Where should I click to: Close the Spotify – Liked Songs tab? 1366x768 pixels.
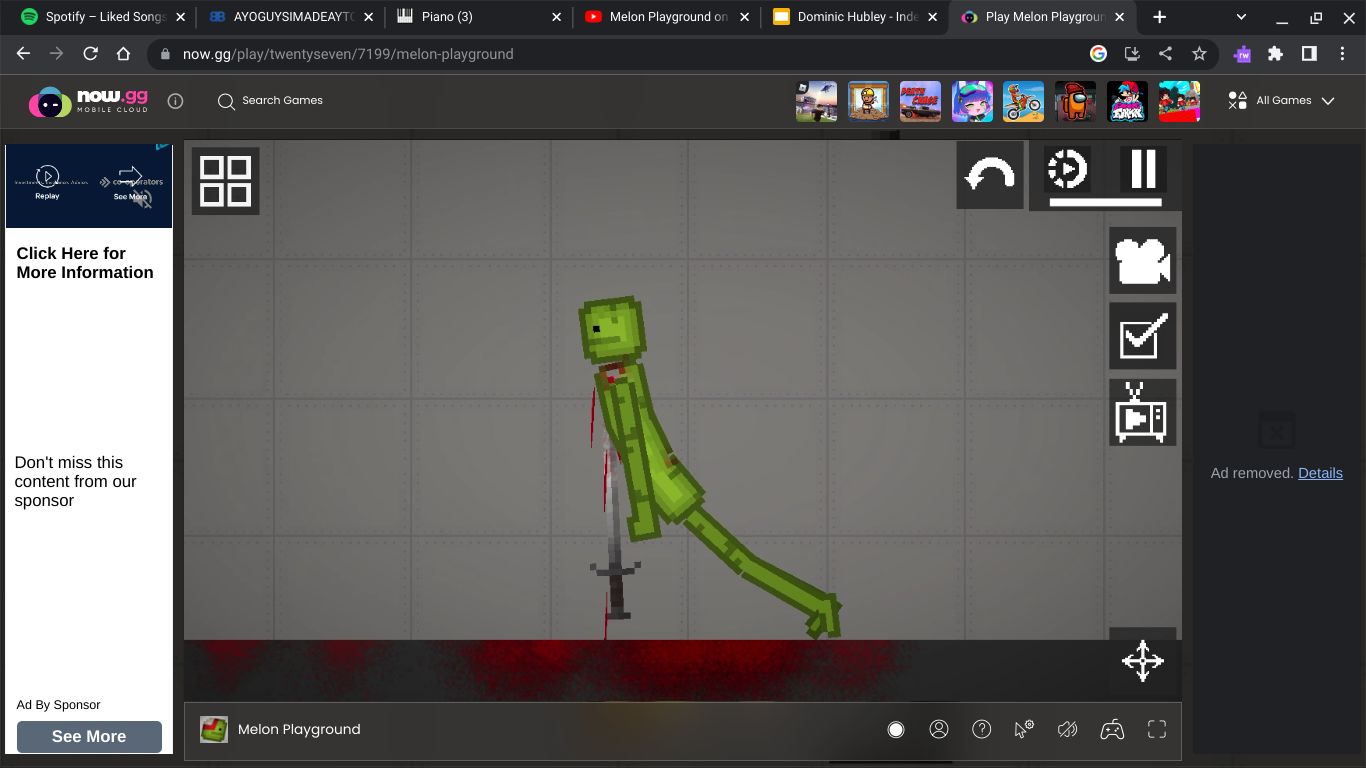[x=180, y=17]
